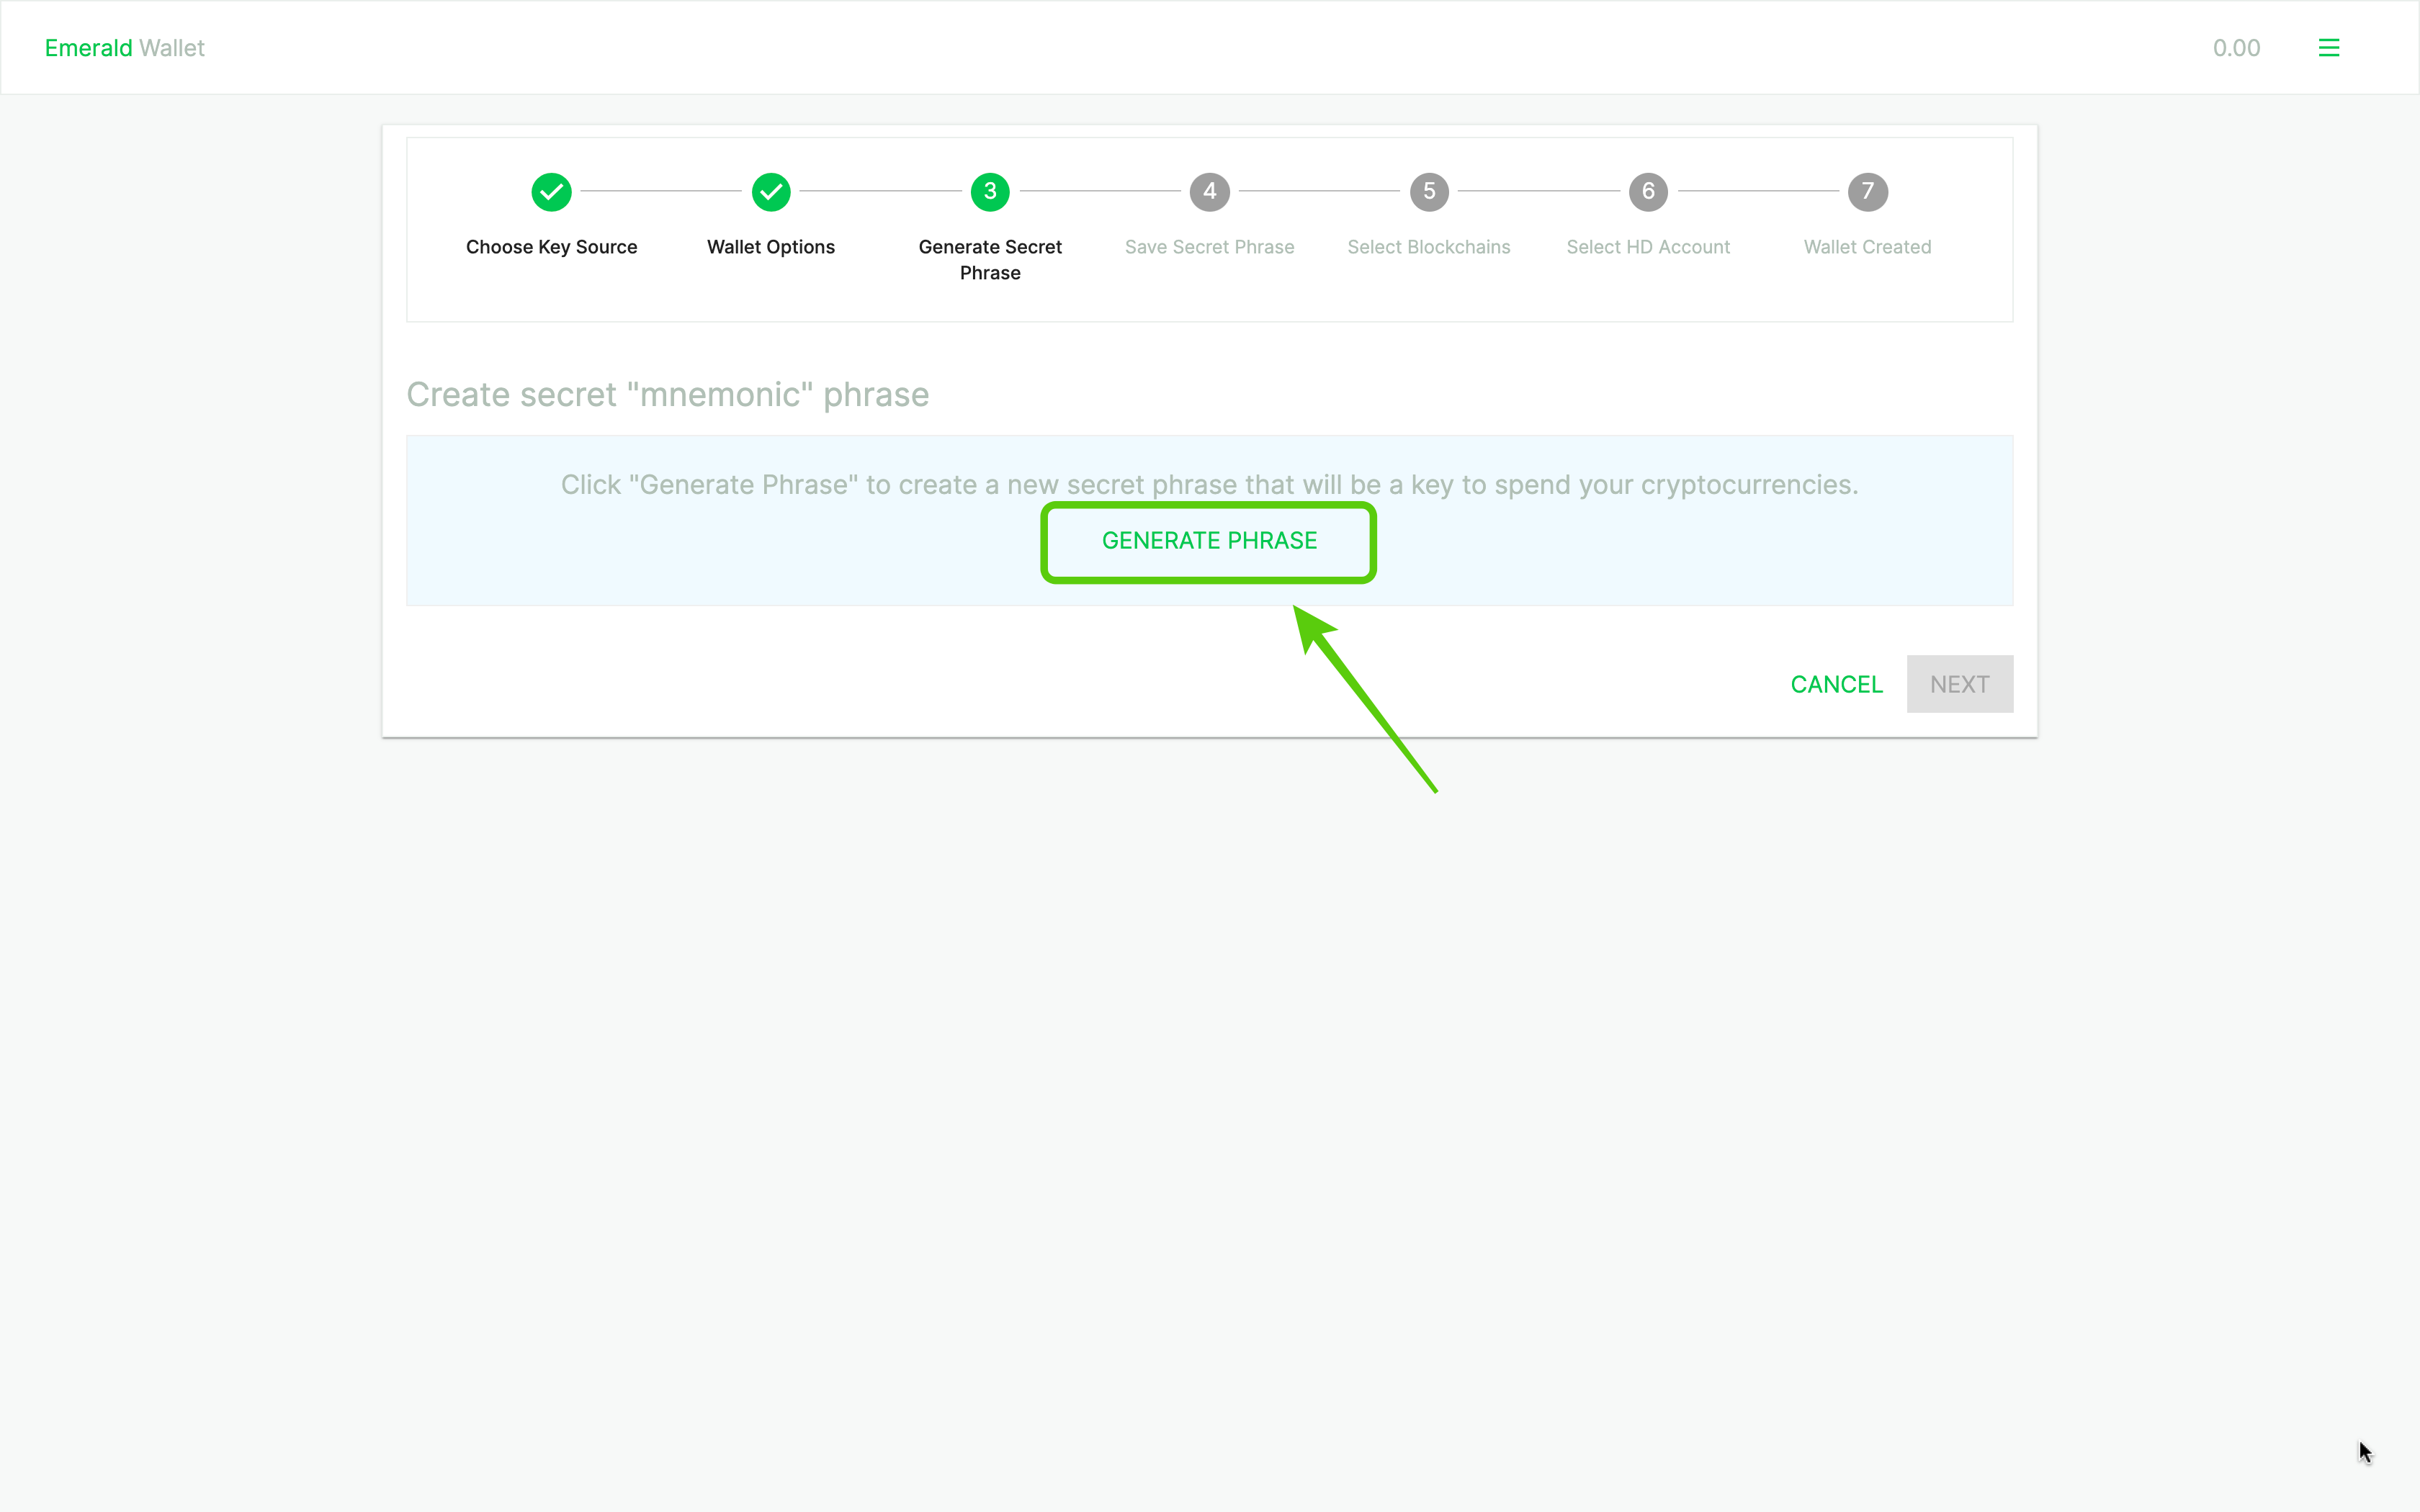The image size is (2420, 1512).
Task: Click the Next button
Action: 1958,683
